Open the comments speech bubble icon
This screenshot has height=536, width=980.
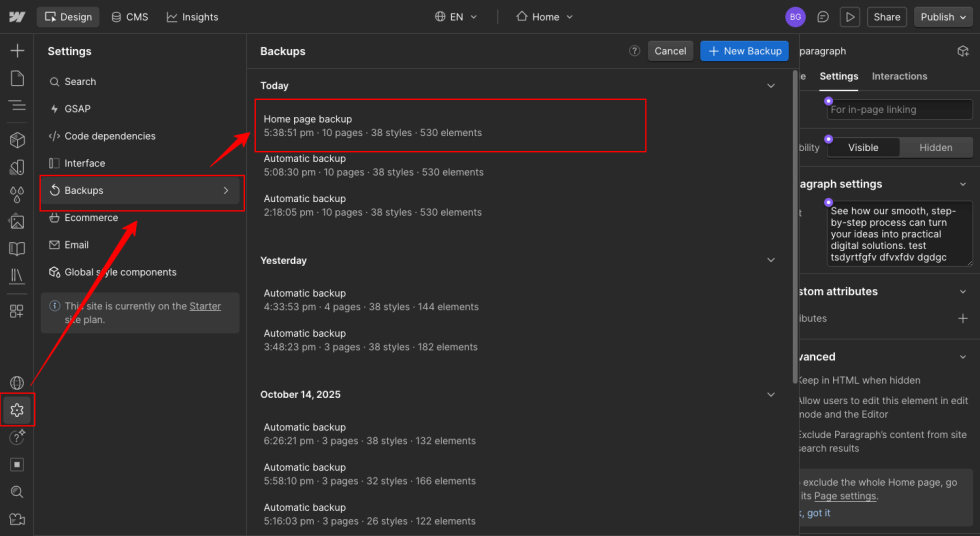[x=823, y=17]
